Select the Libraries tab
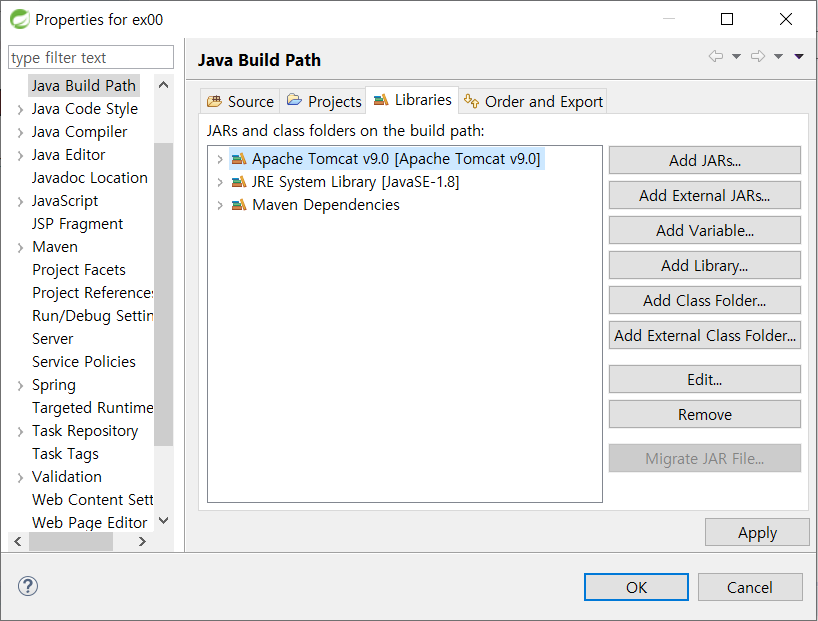Viewport: 818px width, 621px height. pyautogui.click(x=412, y=100)
